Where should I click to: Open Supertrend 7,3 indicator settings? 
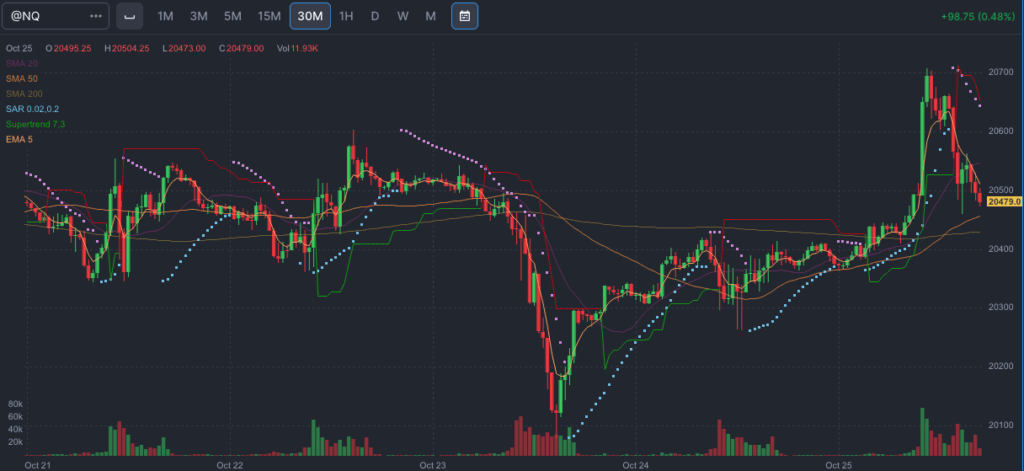point(34,123)
